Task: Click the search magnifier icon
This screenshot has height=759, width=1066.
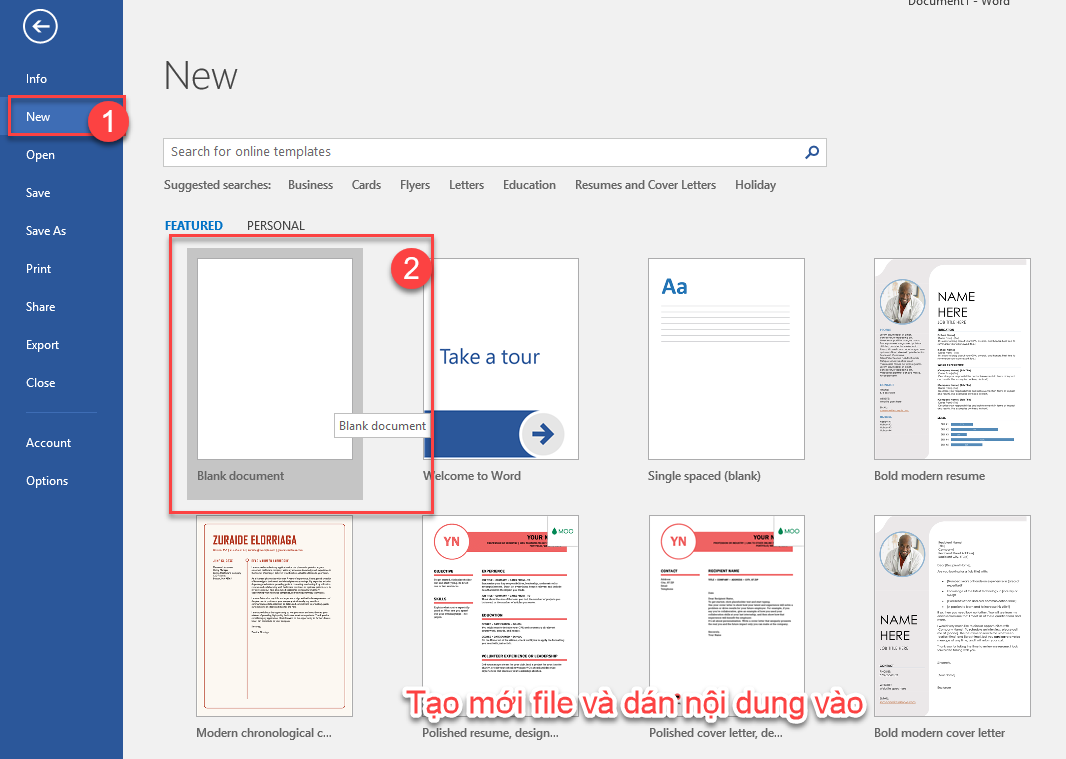Action: [x=812, y=152]
